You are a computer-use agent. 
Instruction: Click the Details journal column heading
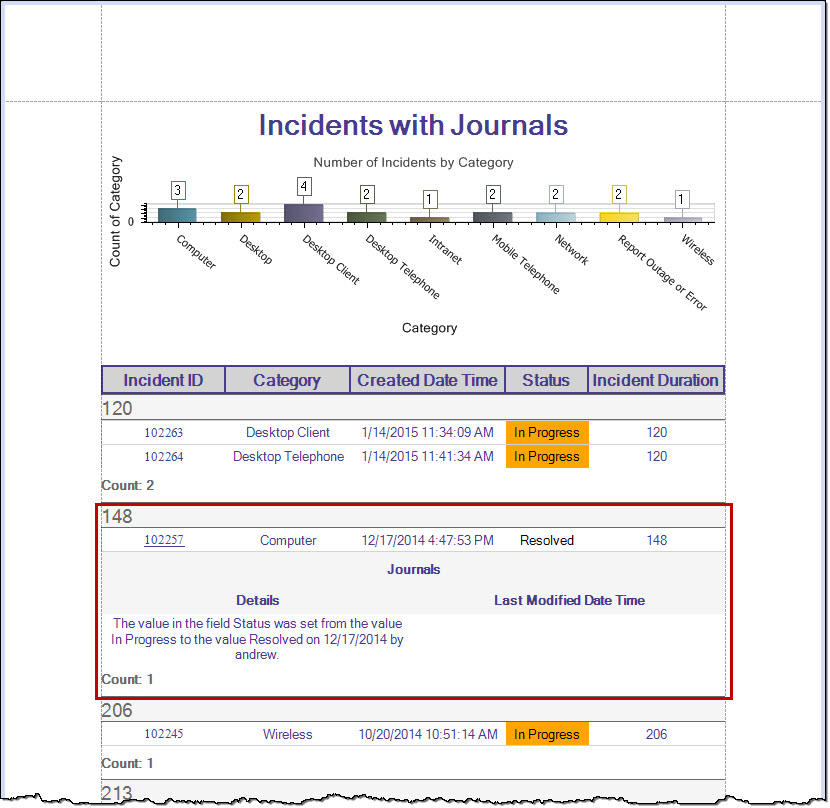pyautogui.click(x=257, y=600)
